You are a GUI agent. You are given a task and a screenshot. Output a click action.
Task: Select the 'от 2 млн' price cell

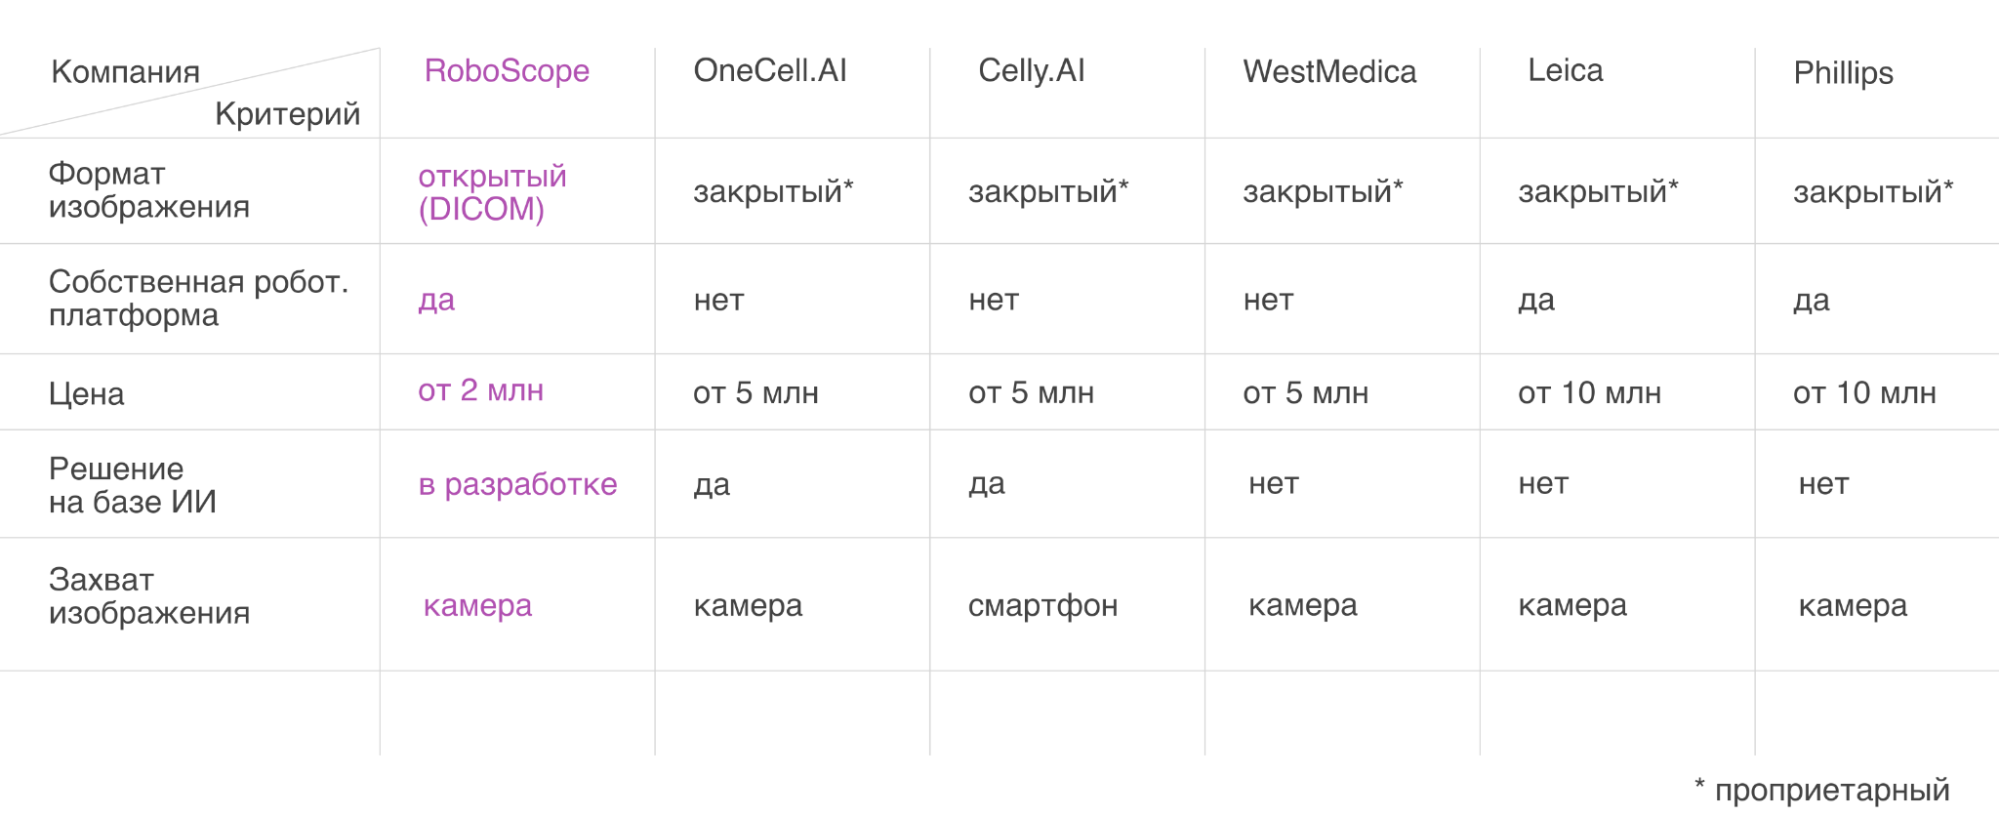click(480, 390)
